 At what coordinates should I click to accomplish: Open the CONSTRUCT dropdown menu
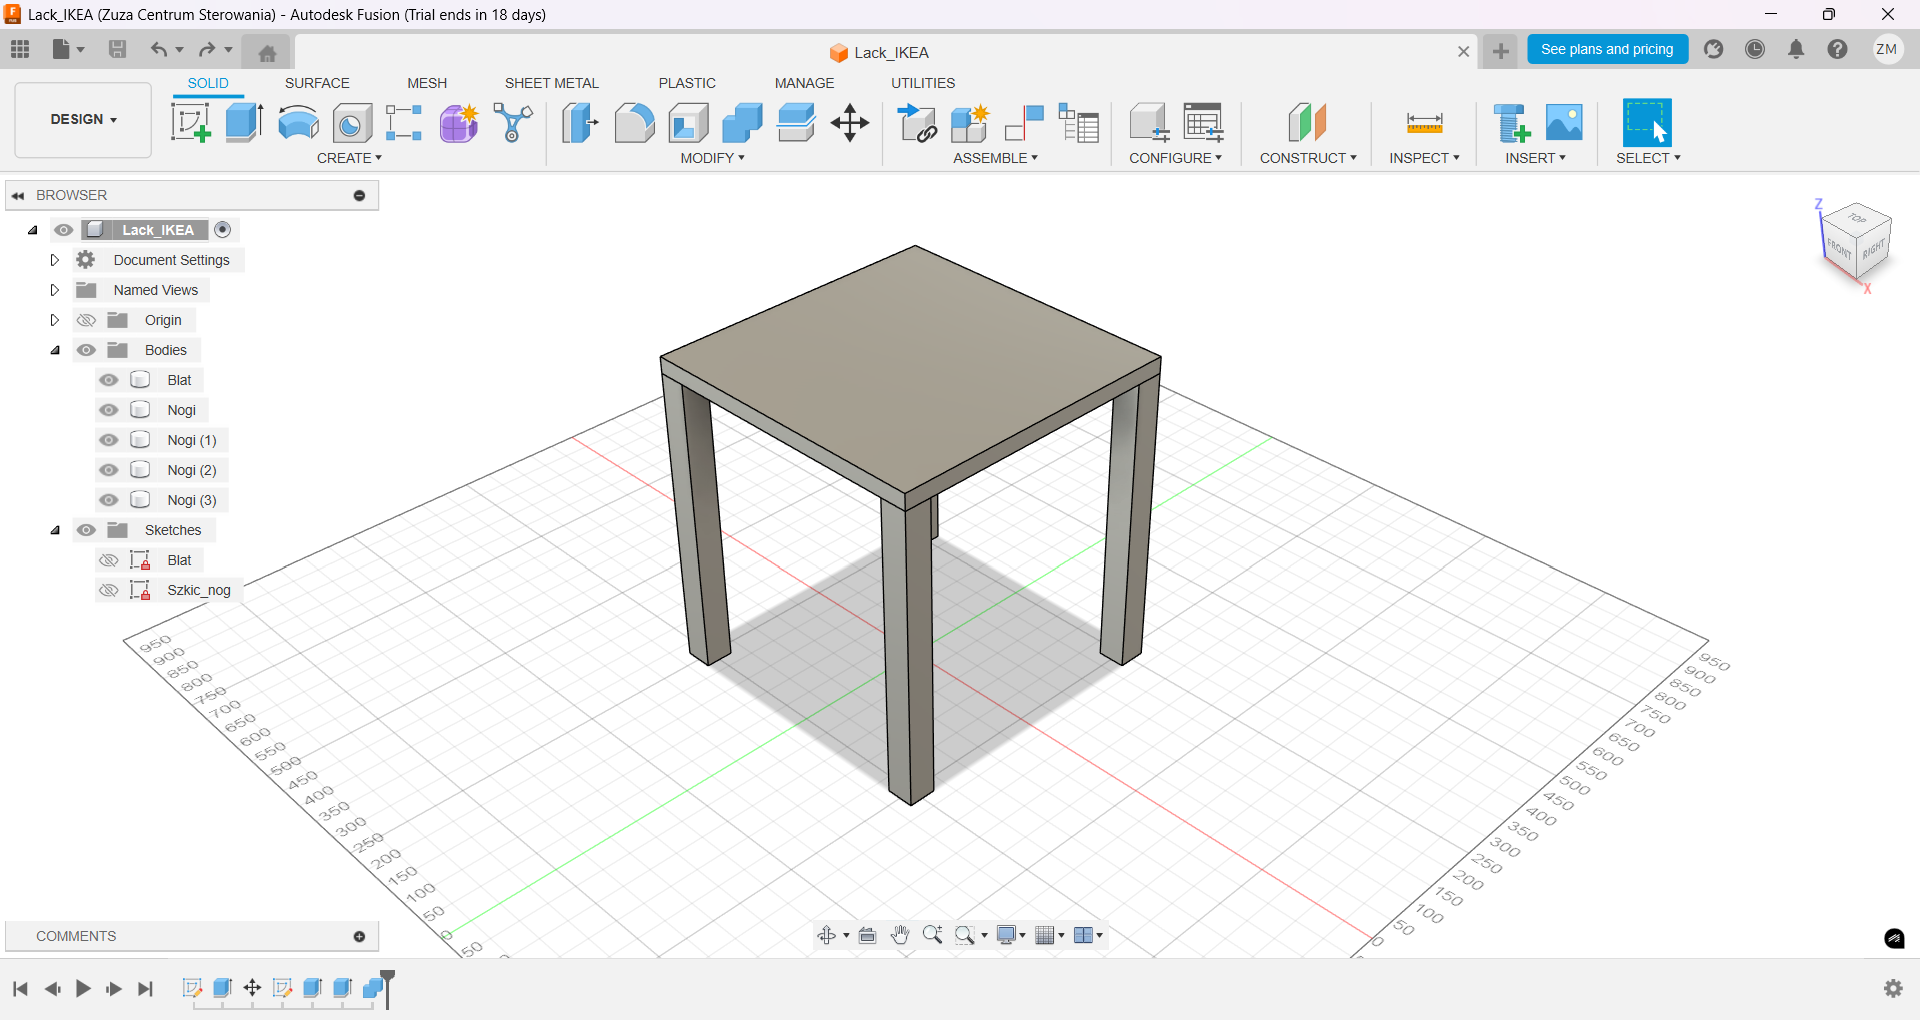1308,158
